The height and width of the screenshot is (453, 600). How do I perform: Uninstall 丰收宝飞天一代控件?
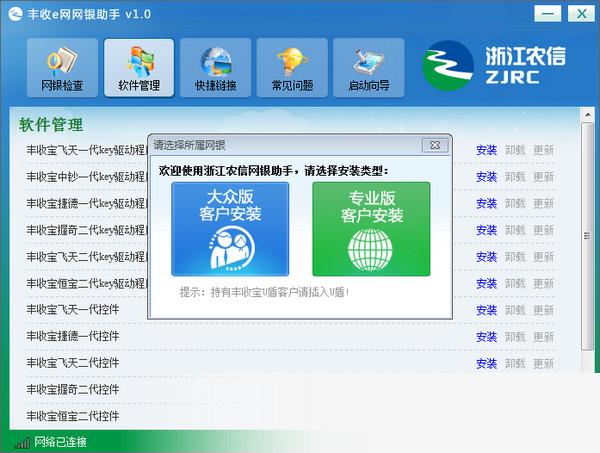[x=515, y=310]
